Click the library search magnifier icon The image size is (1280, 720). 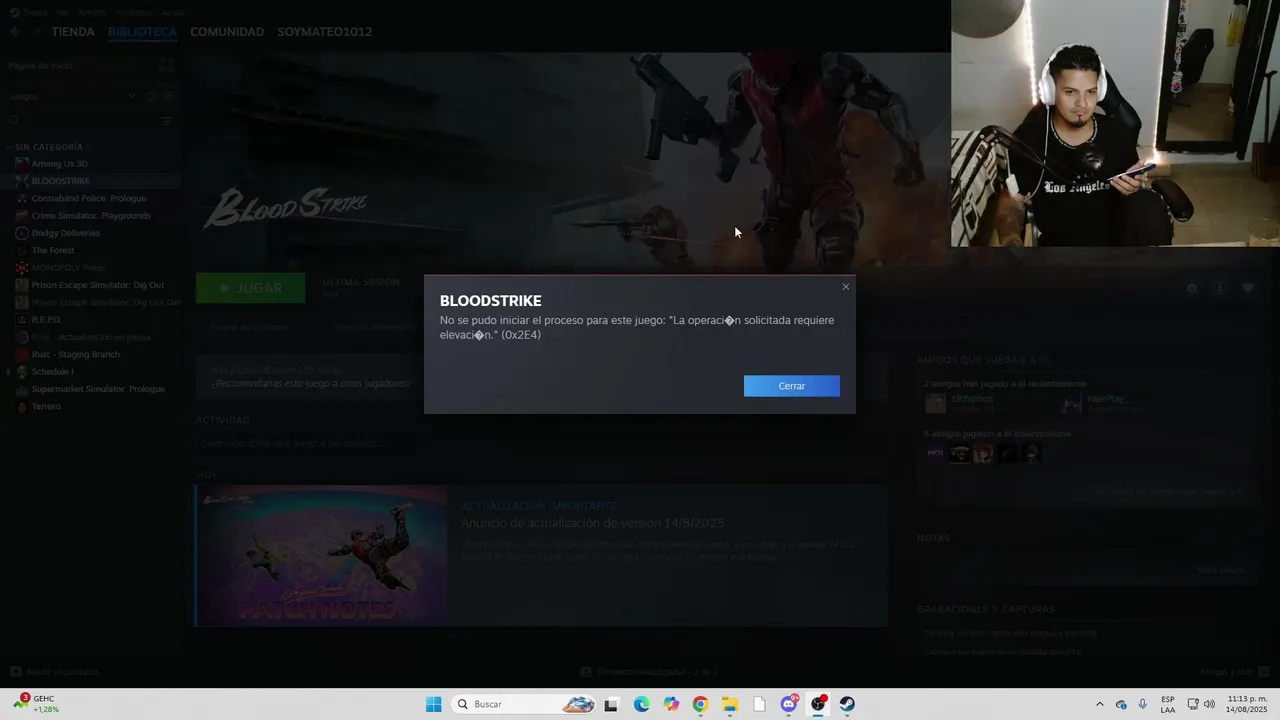coord(14,121)
